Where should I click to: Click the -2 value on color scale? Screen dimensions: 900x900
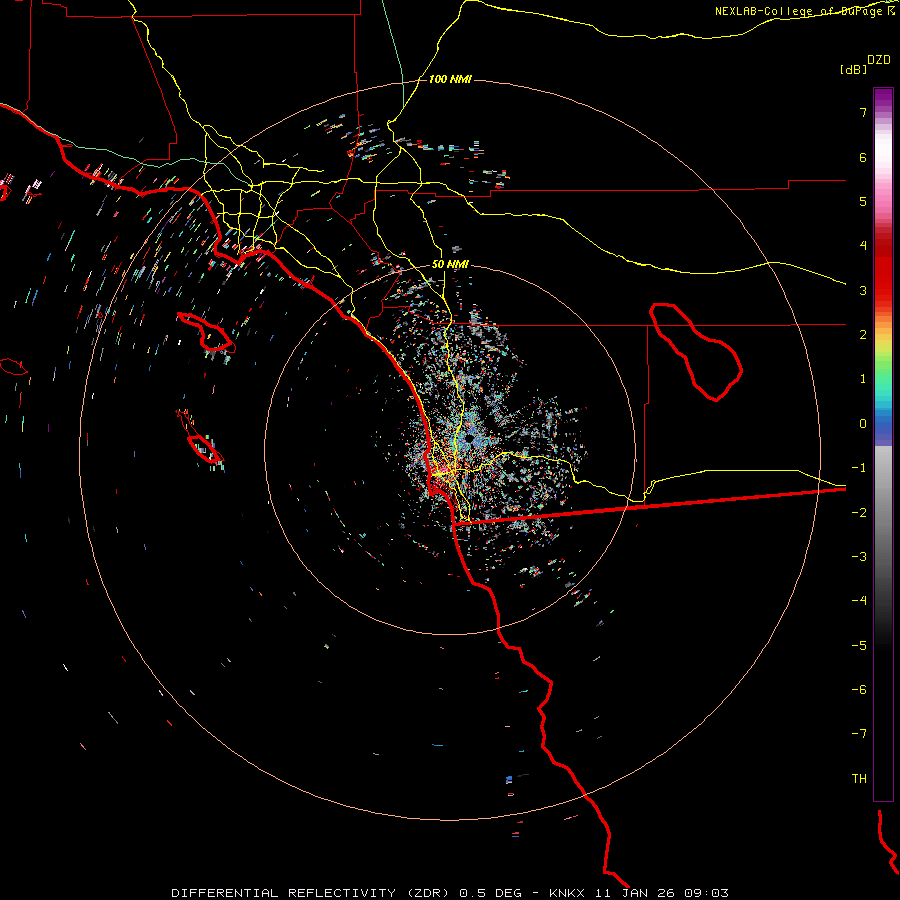[x=859, y=512]
